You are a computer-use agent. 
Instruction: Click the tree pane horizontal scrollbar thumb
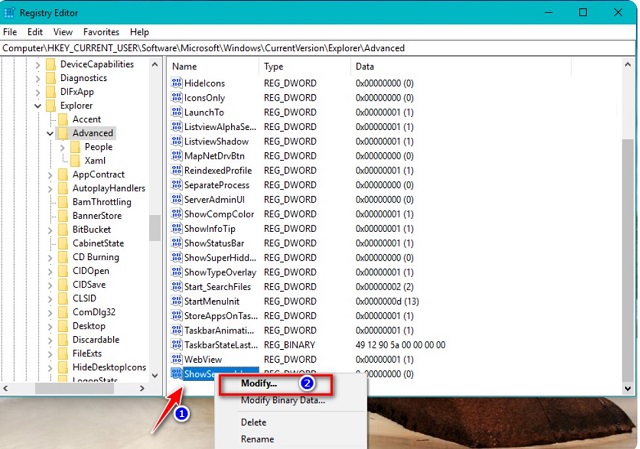click(73, 388)
